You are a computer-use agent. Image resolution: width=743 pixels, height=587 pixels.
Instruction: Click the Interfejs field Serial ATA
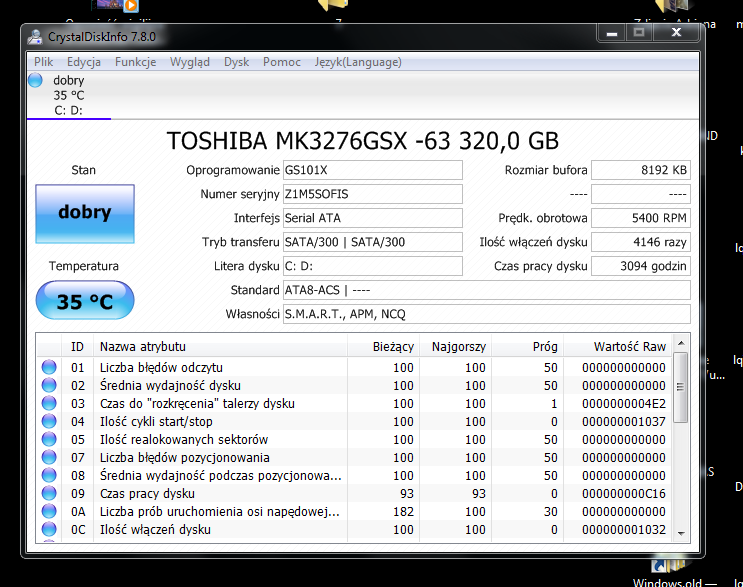pos(372,218)
